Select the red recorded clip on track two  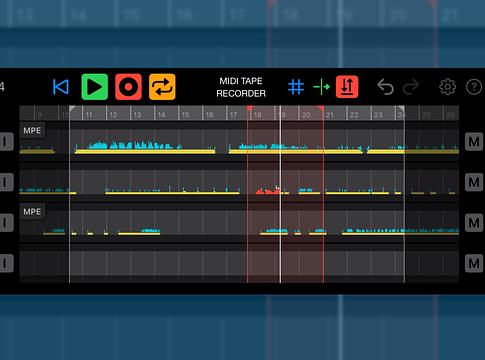coord(268,190)
